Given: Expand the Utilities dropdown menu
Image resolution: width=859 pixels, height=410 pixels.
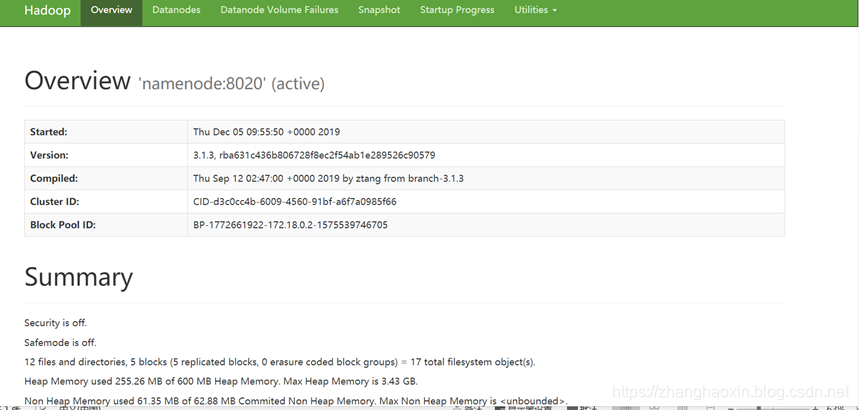Looking at the screenshot, I should pyautogui.click(x=536, y=10).
